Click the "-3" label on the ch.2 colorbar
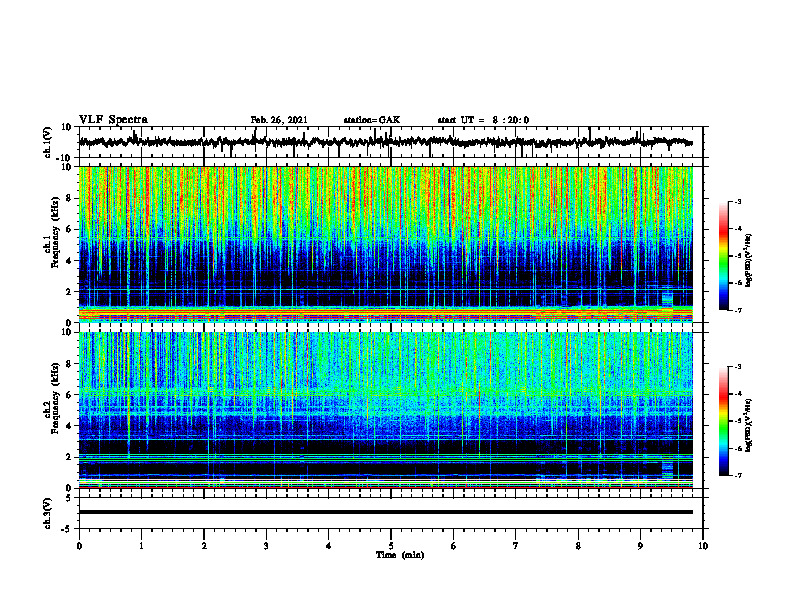 coord(738,367)
